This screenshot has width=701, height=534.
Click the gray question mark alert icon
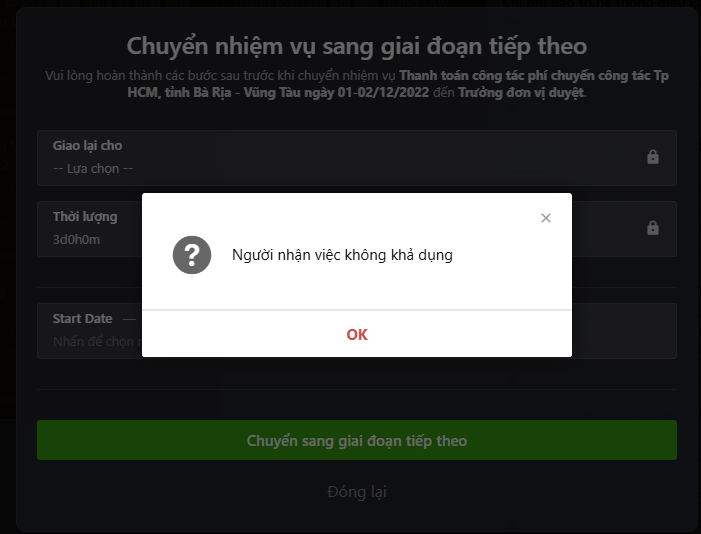(192, 255)
